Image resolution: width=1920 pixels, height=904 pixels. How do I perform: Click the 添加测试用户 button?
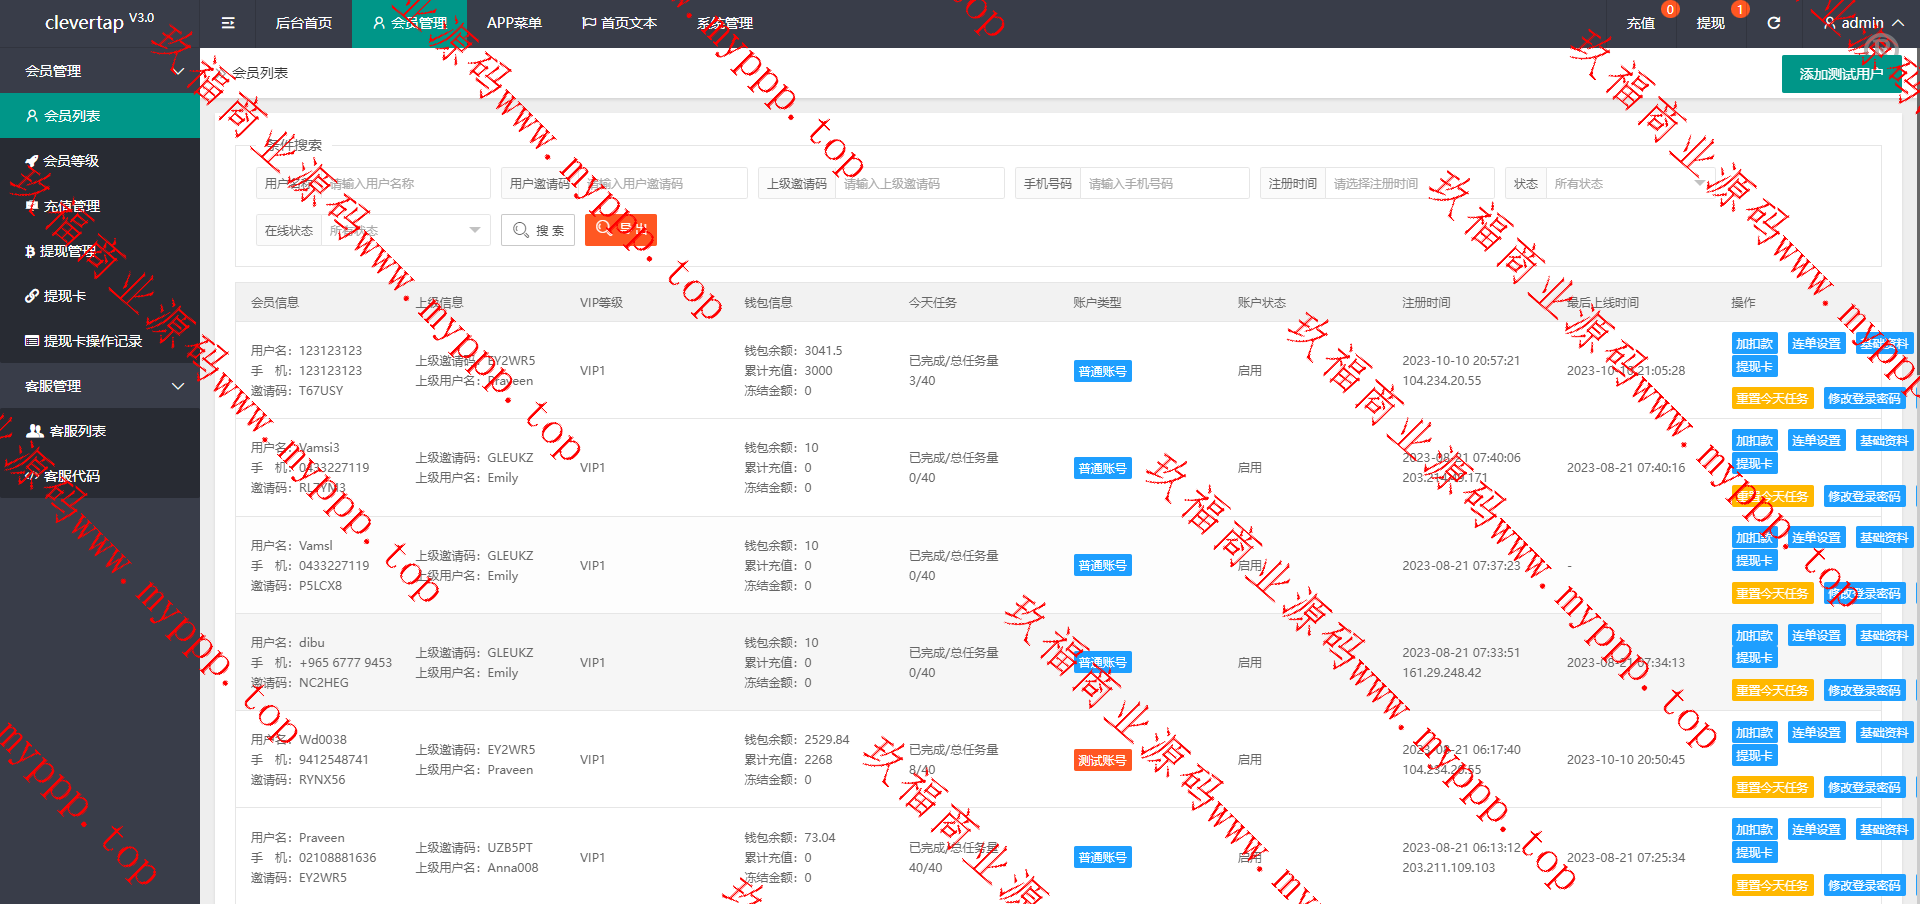coord(1840,74)
